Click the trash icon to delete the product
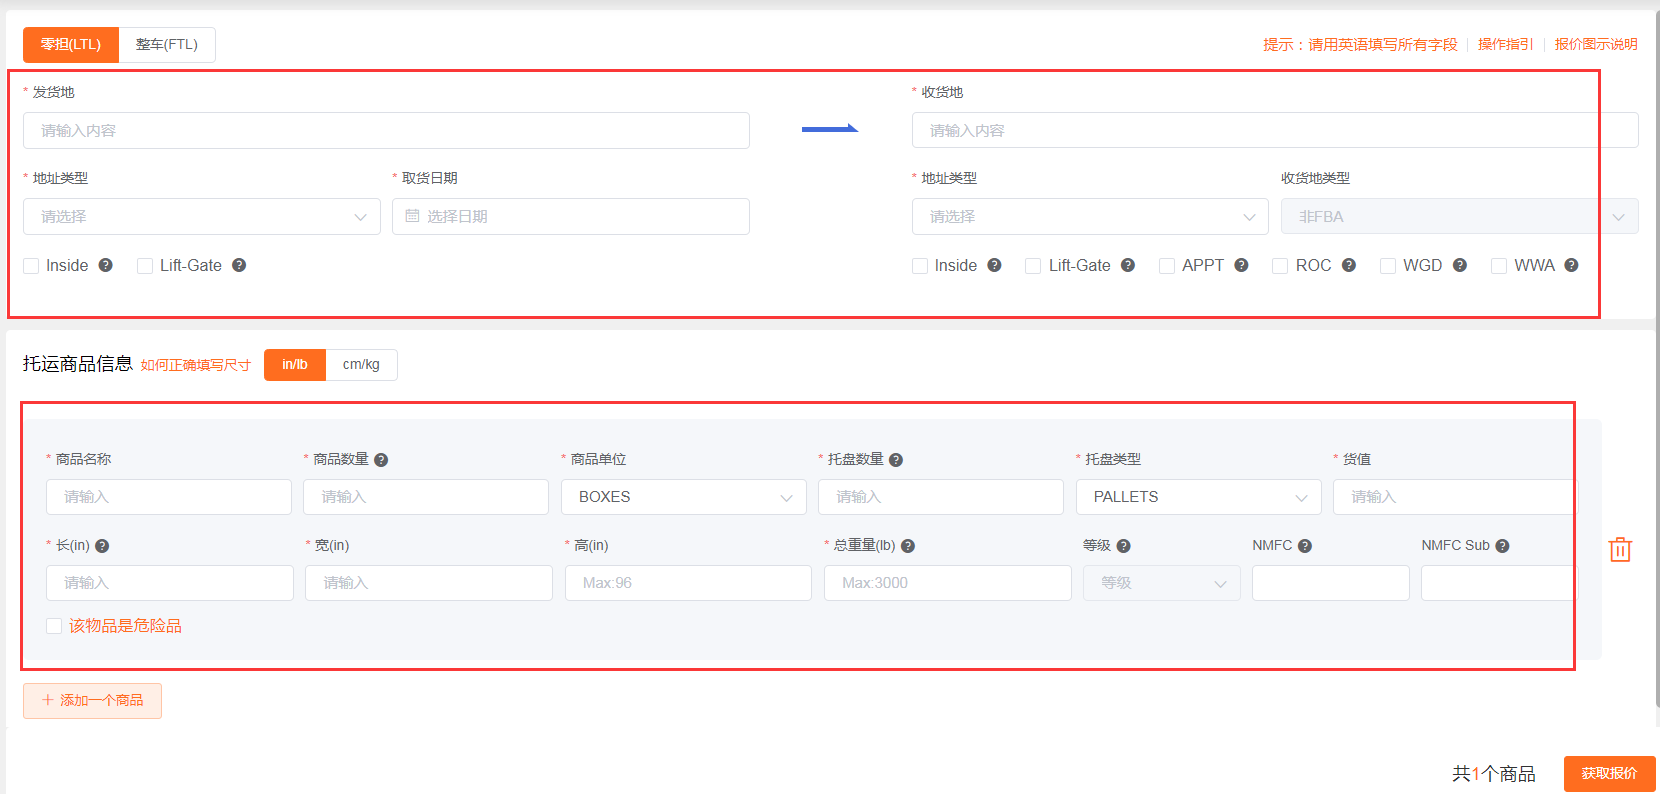Image resolution: width=1660 pixels, height=794 pixels. tap(1619, 549)
